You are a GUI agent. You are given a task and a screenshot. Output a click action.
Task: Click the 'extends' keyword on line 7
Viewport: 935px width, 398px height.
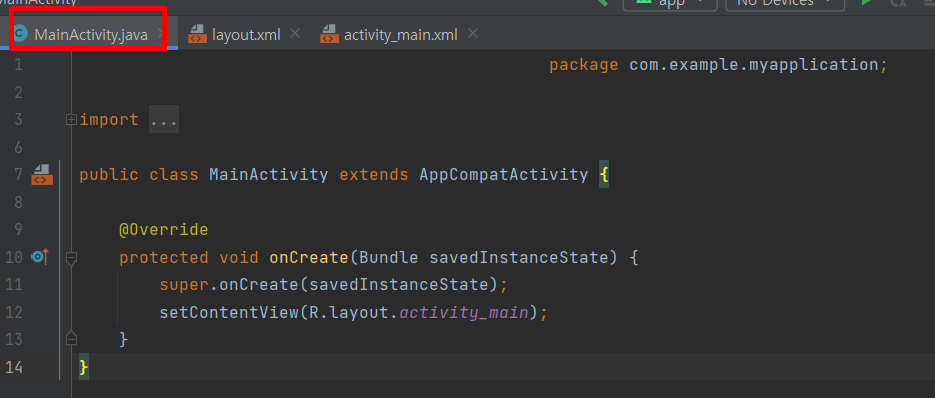(x=374, y=175)
